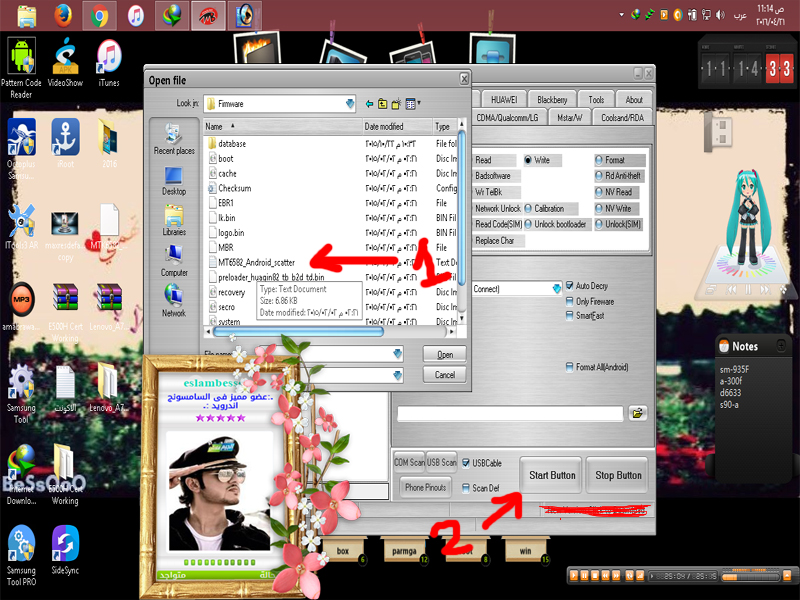This screenshot has width=800, height=600.
Task: Open the 2016 folder on desktop
Action: 109,143
